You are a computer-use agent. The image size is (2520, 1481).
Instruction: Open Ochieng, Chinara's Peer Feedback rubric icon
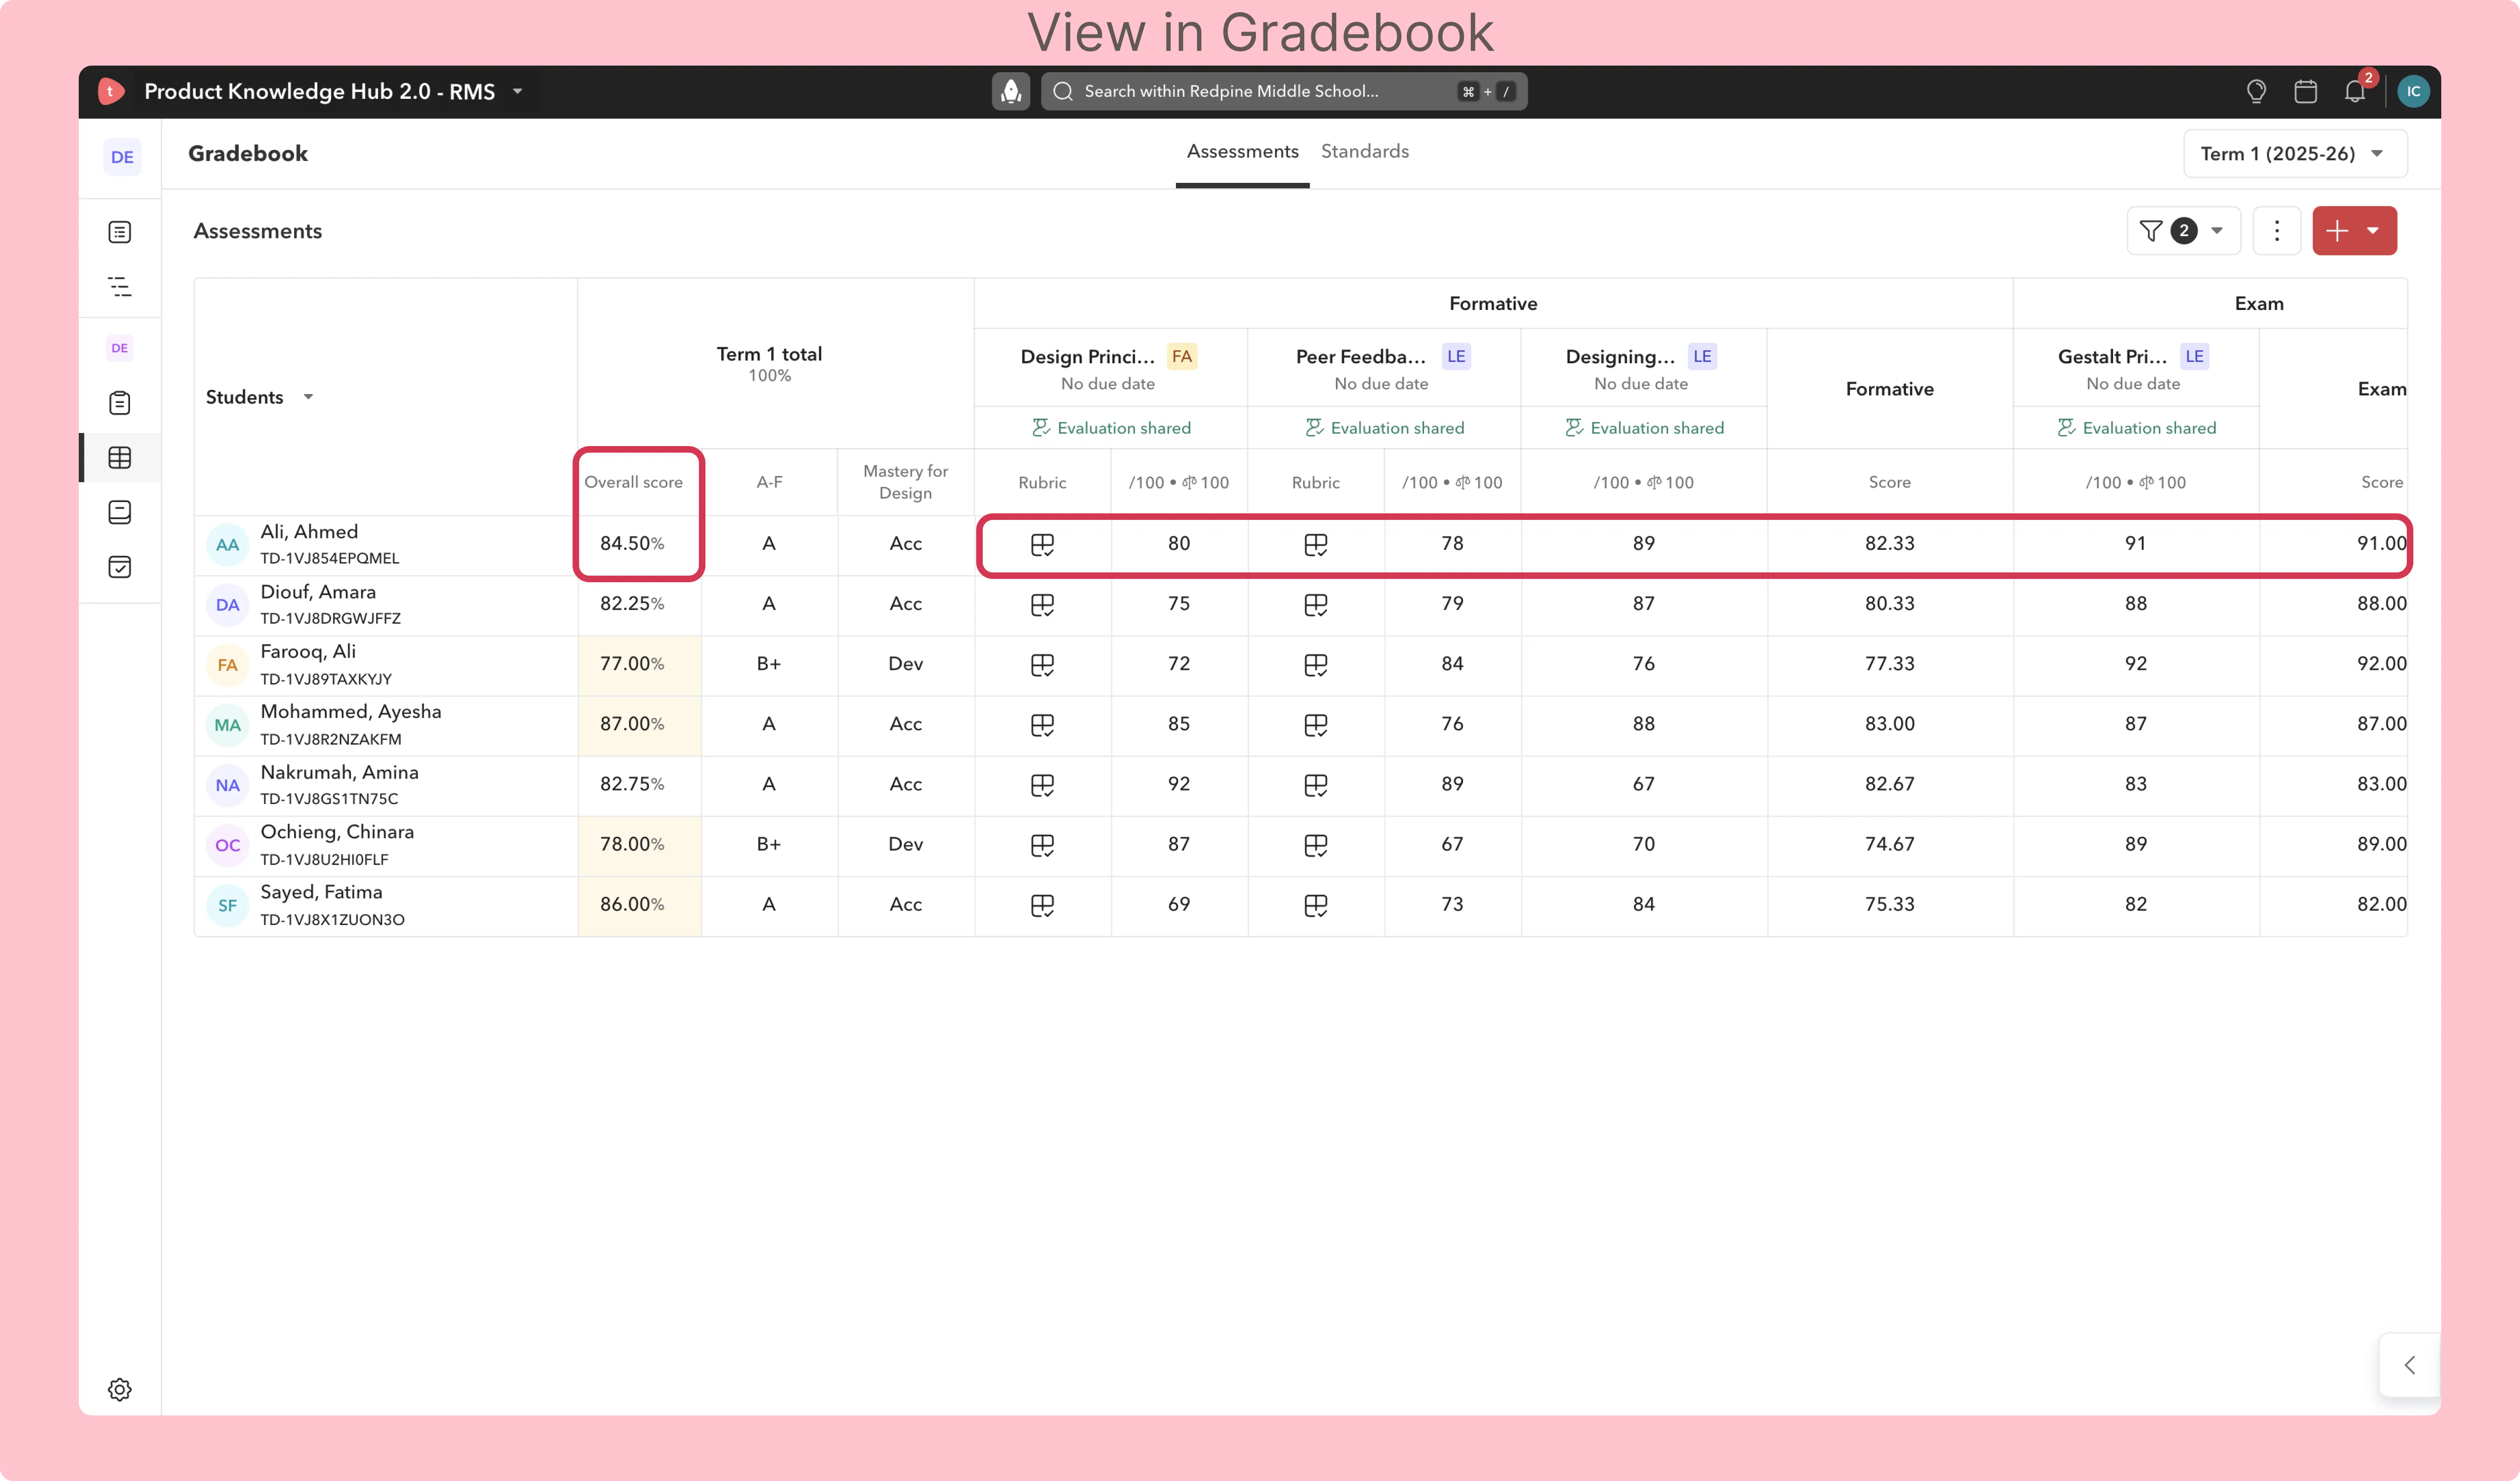tap(1316, 845)
